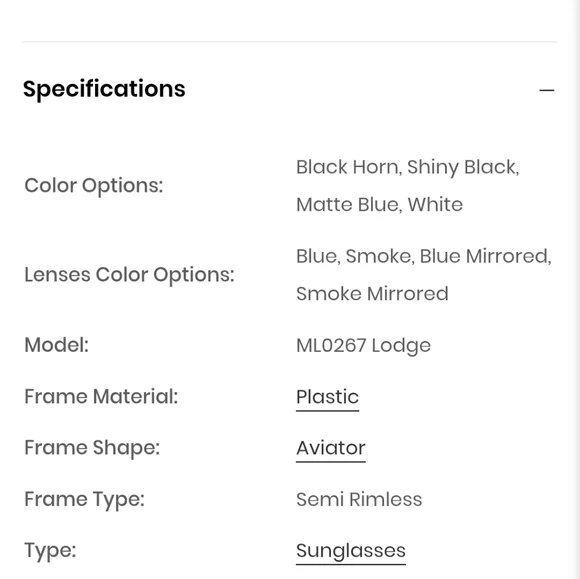
Task: Select the Color Options label
Action: 94,186
